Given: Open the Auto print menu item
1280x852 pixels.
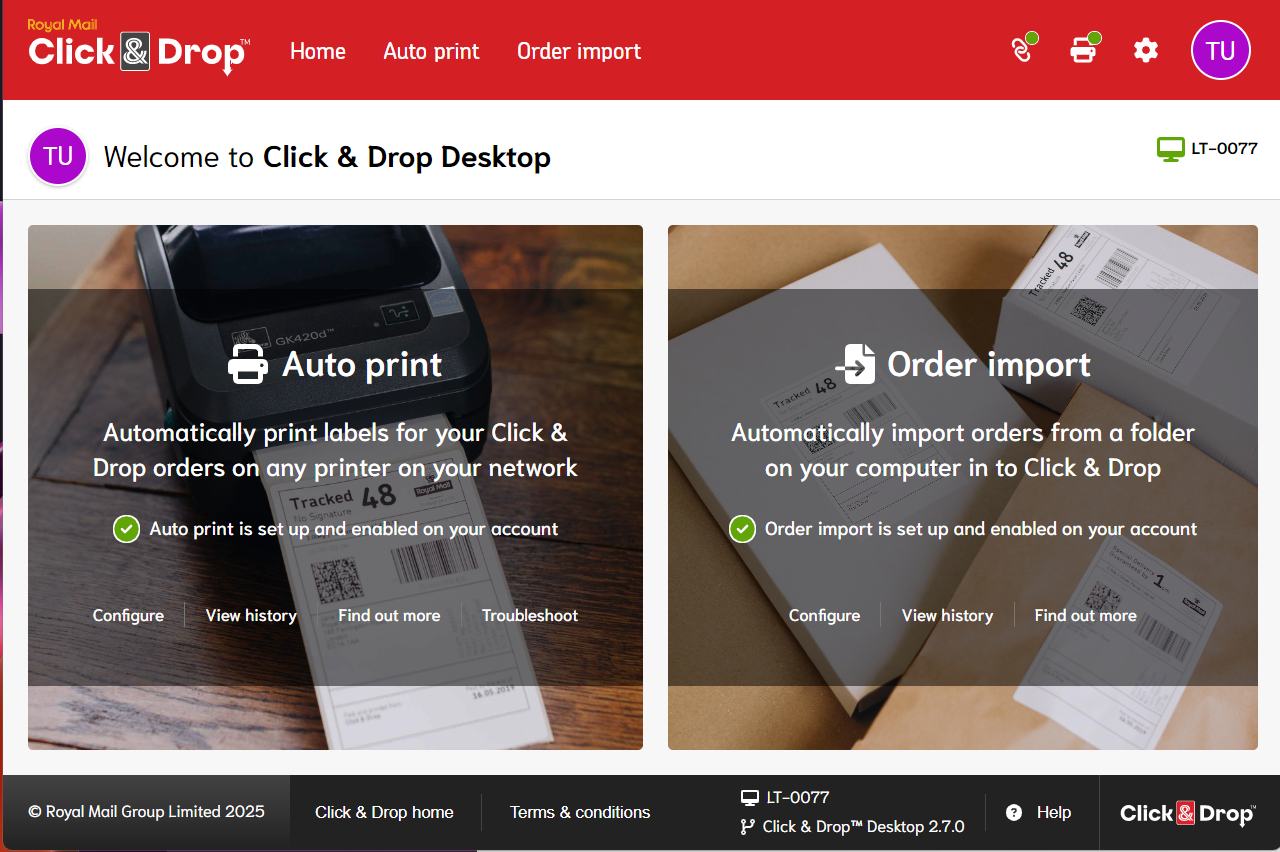Looking at the screenshot, I should (431, 51).
